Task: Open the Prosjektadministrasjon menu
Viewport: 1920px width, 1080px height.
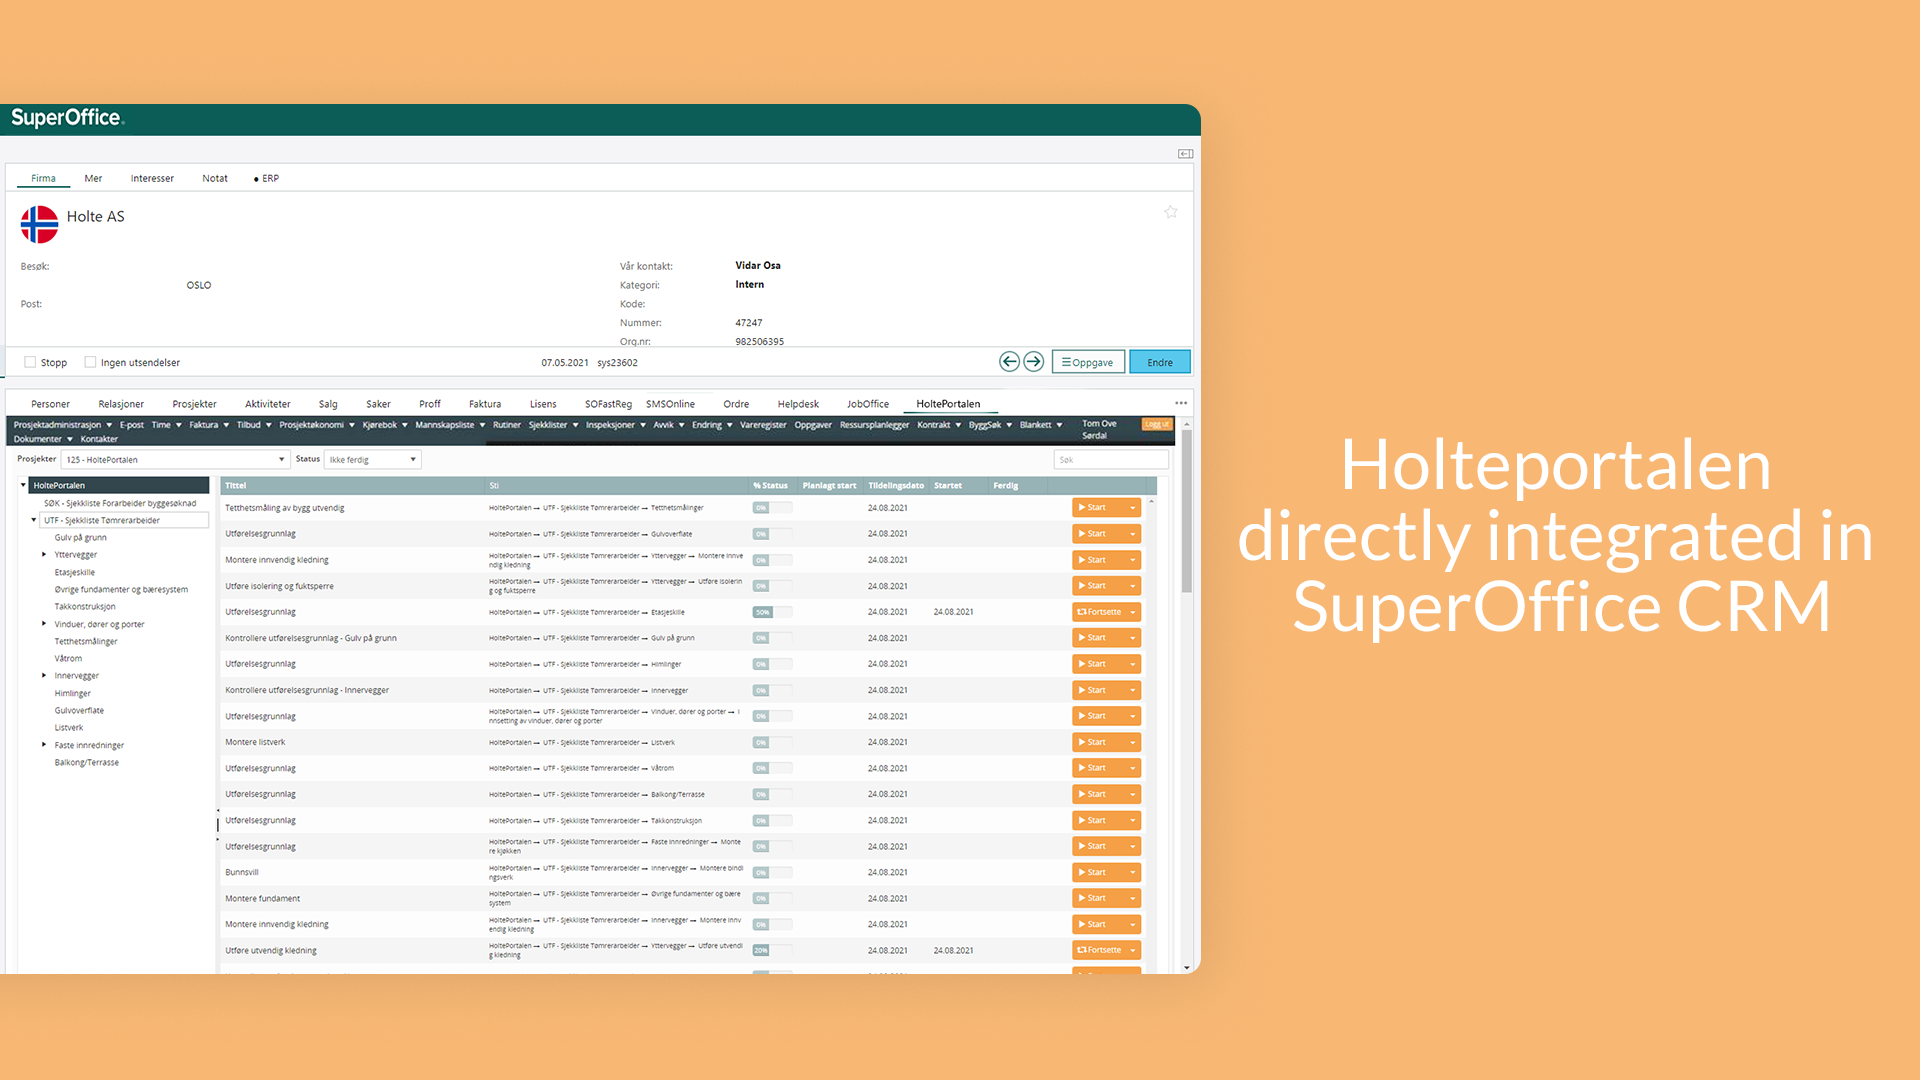Action: point(62,425)
